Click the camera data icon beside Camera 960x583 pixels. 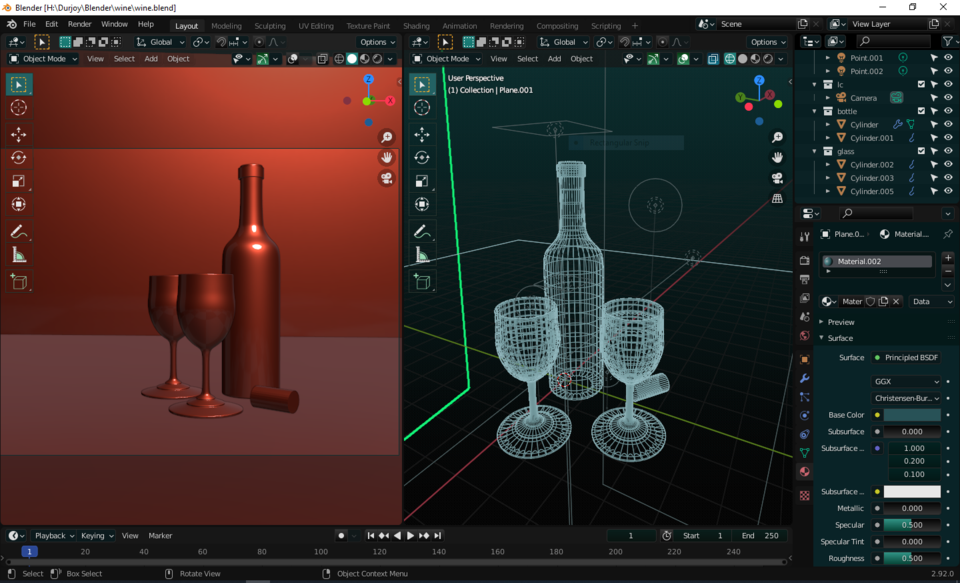[x=897, y=97]
